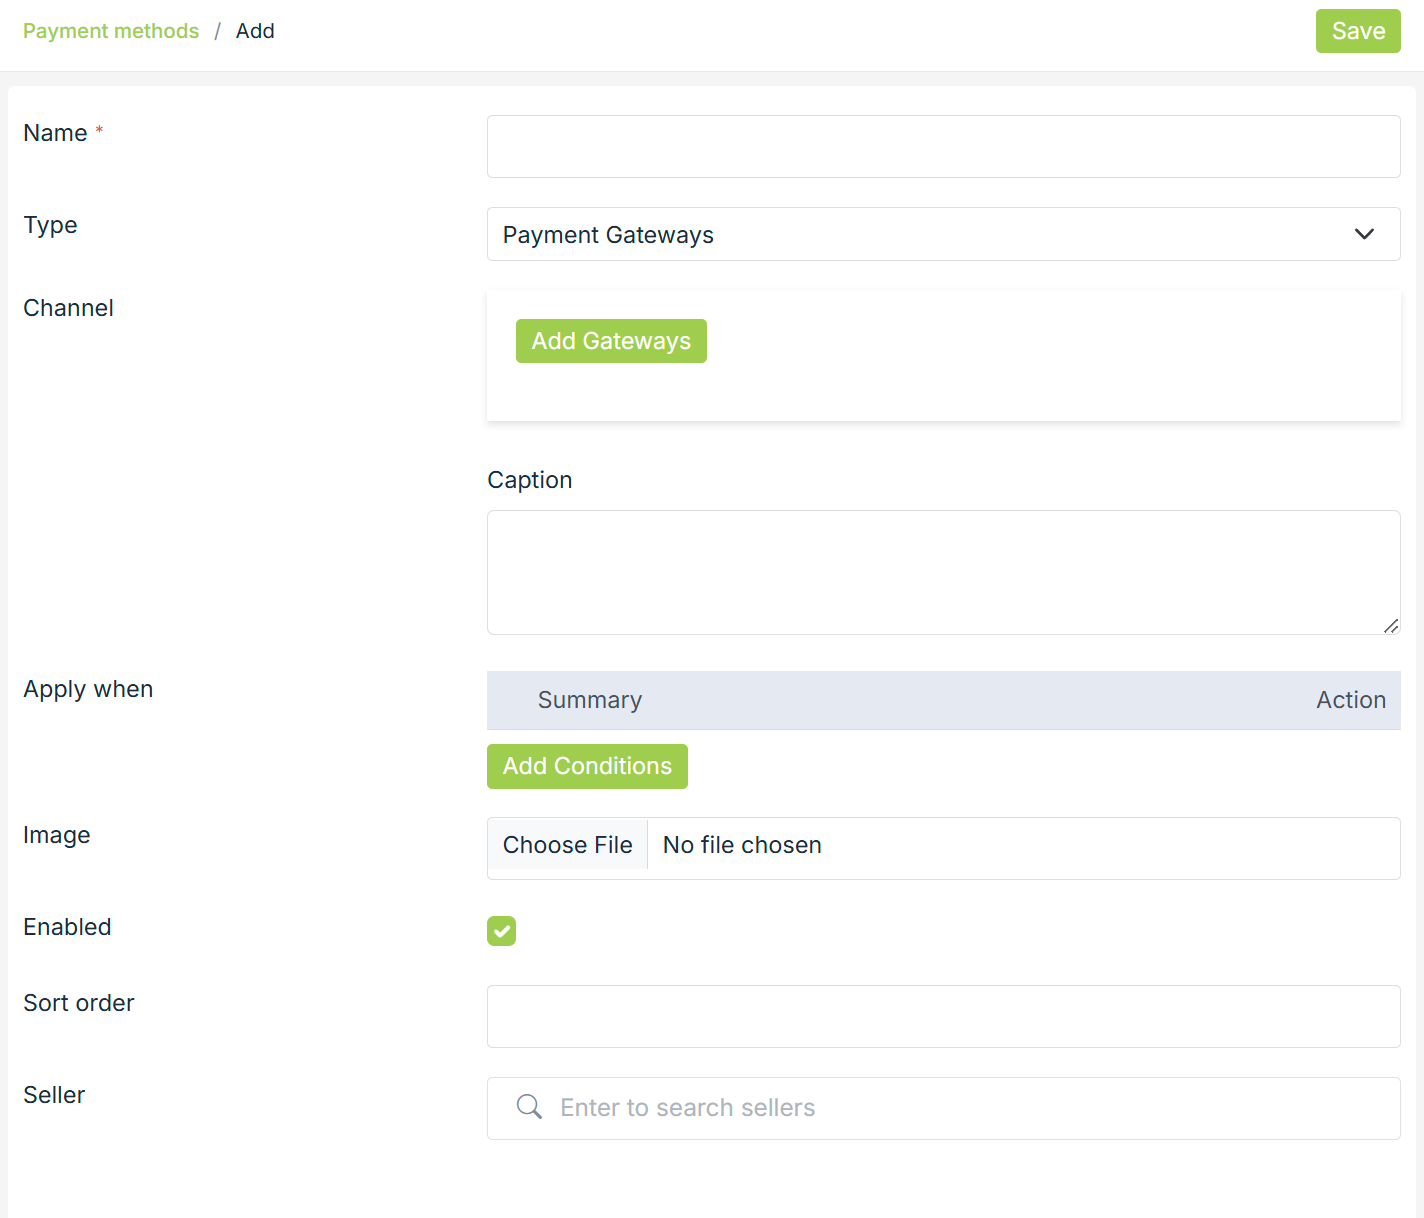Screen dimensions: 1424x1218
Task: Click the Caption textarea resize handle
Action: coord(1391,626)
